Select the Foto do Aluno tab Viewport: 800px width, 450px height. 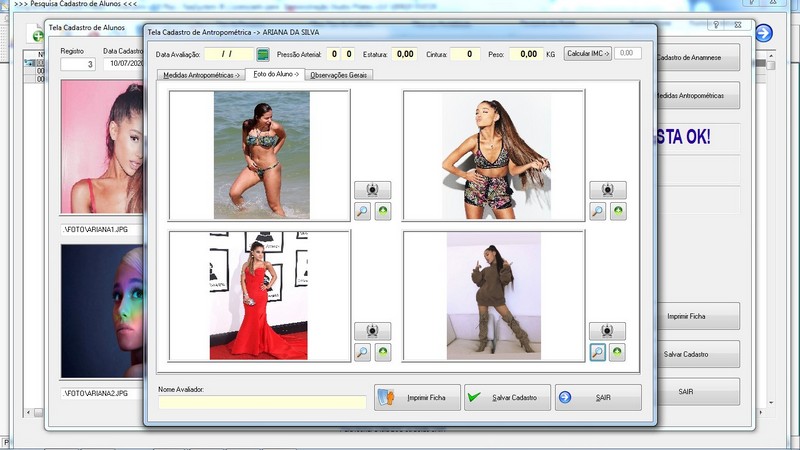[276, 74]
